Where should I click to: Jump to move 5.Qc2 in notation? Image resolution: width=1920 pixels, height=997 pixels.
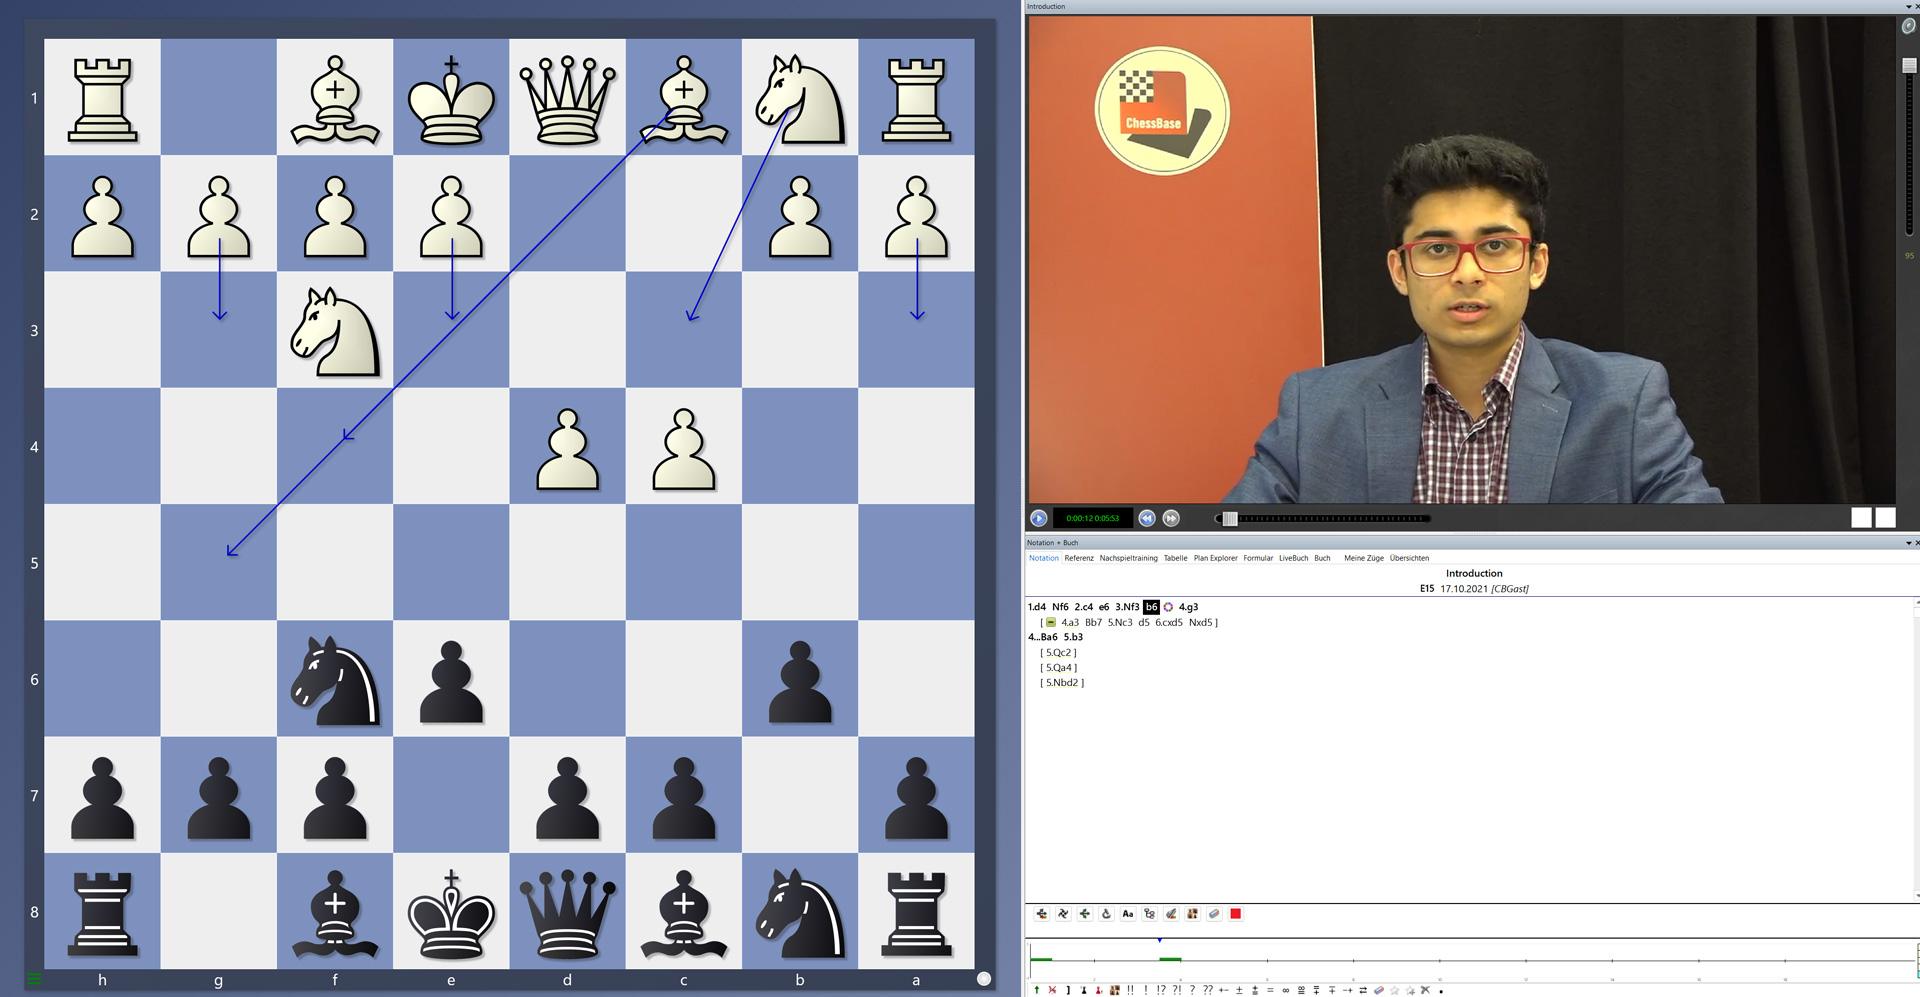click(x=1058, y=653)
